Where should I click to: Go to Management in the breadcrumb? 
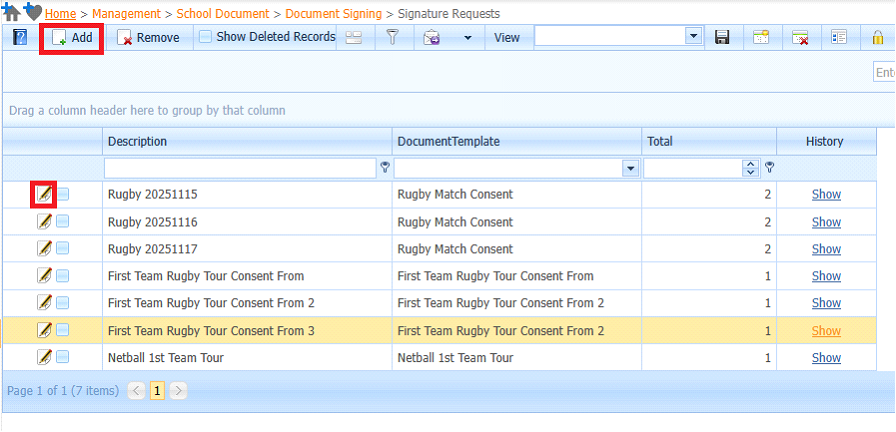click(126, 14)
